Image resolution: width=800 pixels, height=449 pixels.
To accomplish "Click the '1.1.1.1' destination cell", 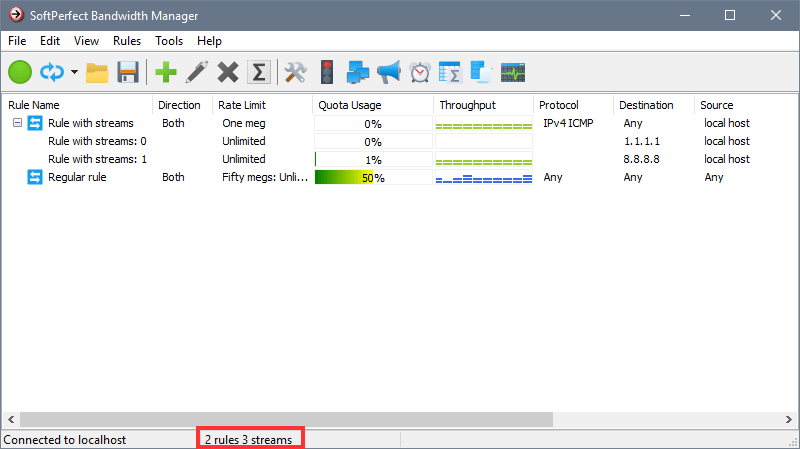I will [x=642, y=141].
